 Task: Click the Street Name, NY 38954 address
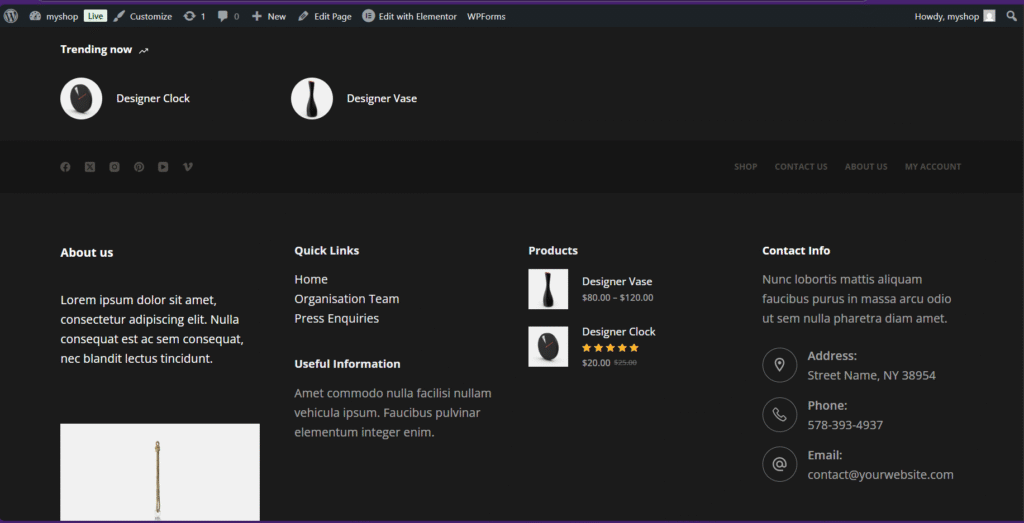pos(871,375)
